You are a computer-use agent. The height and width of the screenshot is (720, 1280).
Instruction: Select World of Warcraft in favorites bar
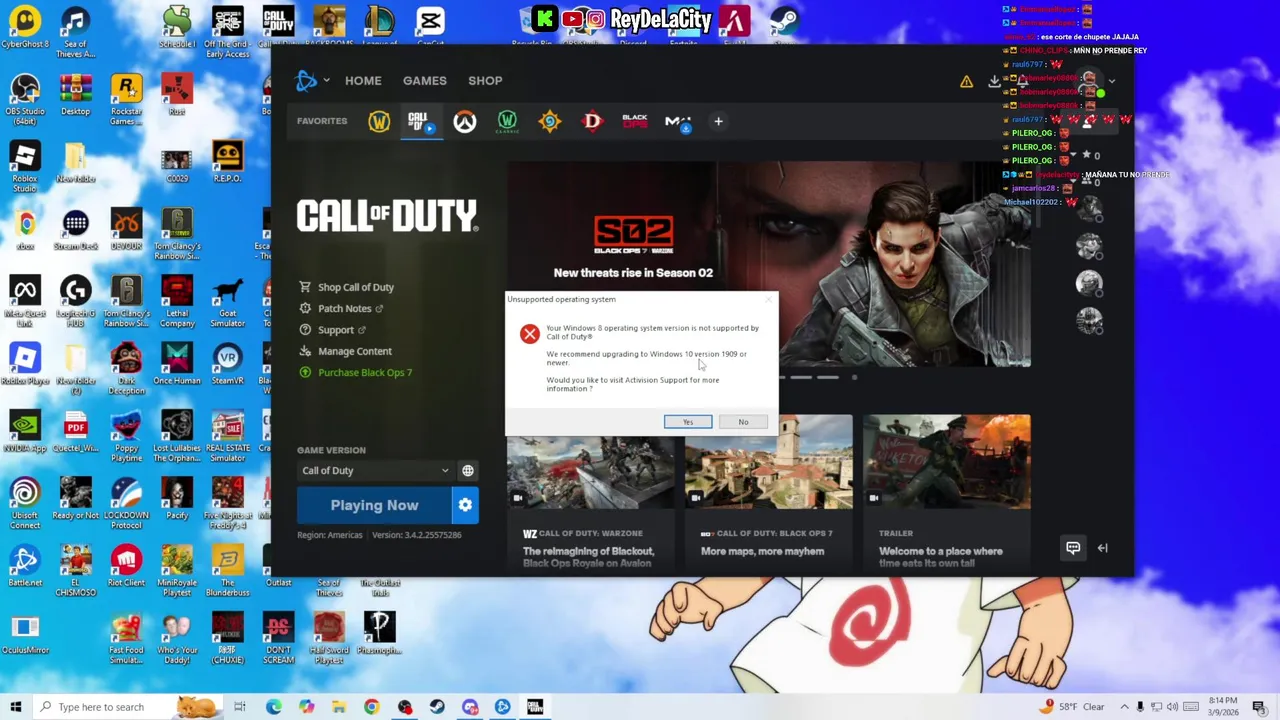click(379, 121)
